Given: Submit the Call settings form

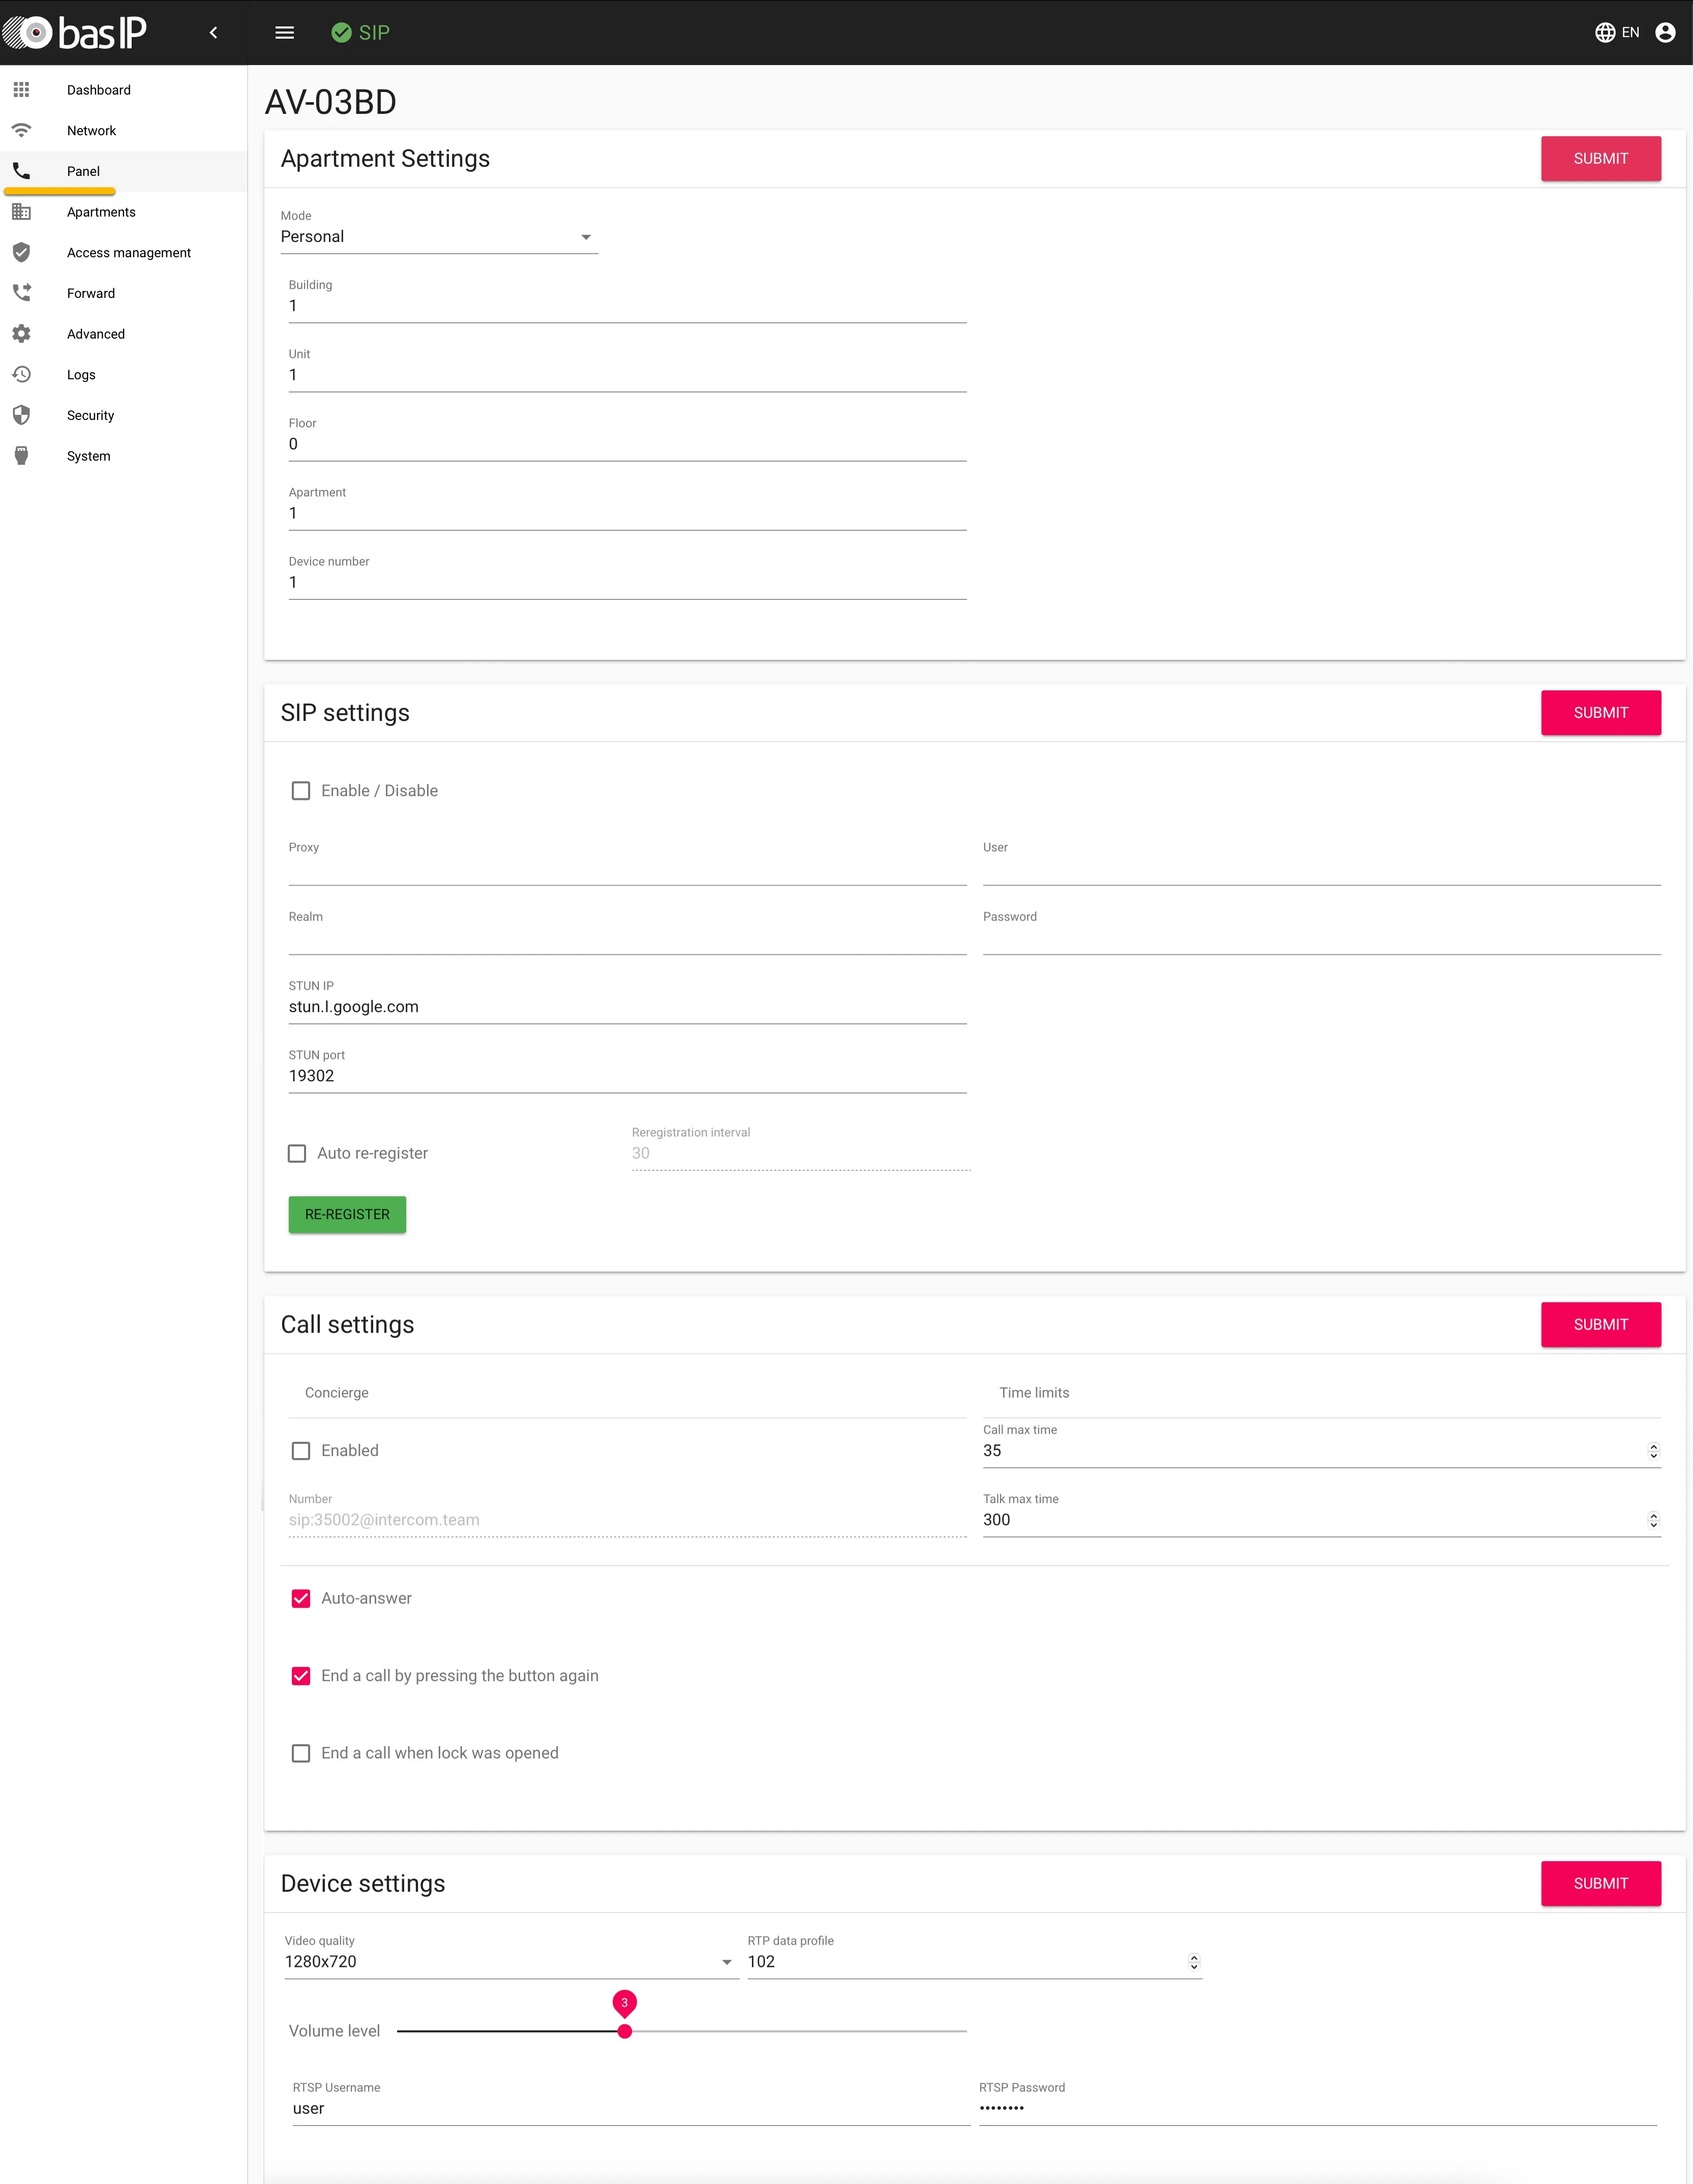Looking at the screenshot, I should (1600, 1324).
